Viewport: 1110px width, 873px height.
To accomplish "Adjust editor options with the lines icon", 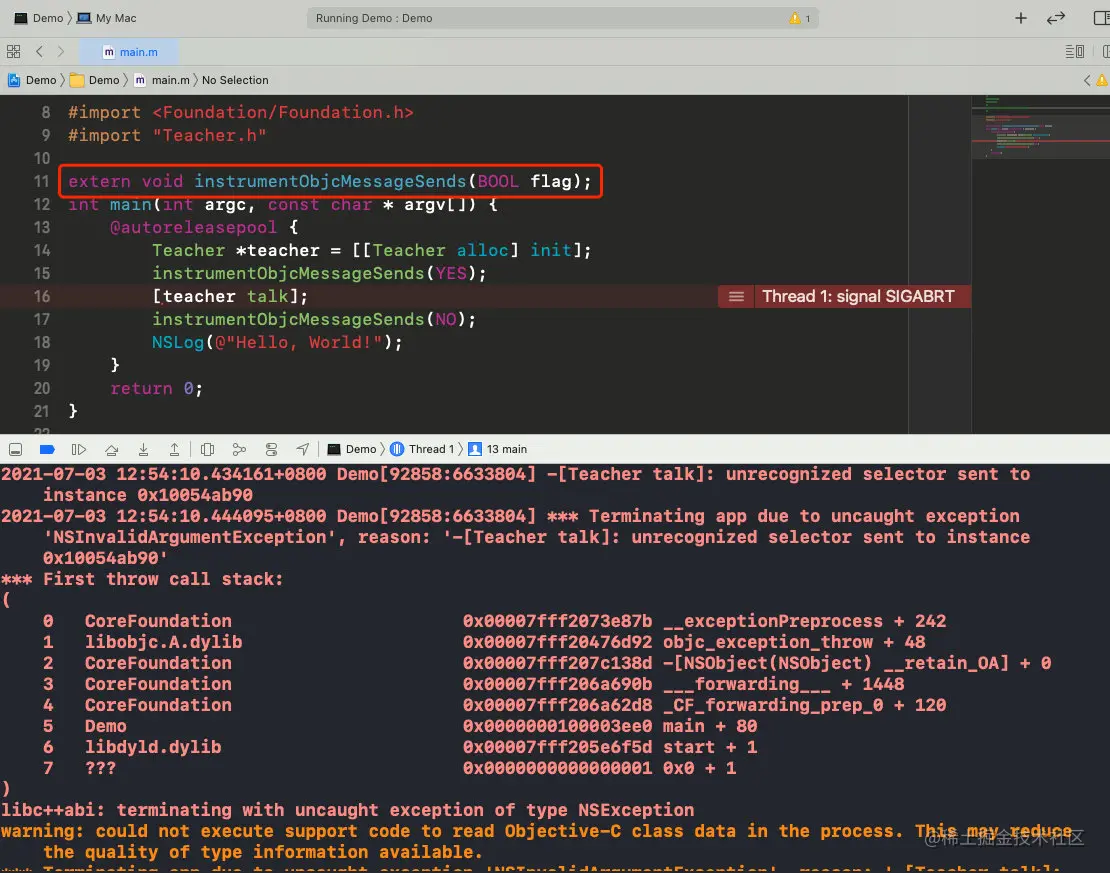I will coord(1075,52).
